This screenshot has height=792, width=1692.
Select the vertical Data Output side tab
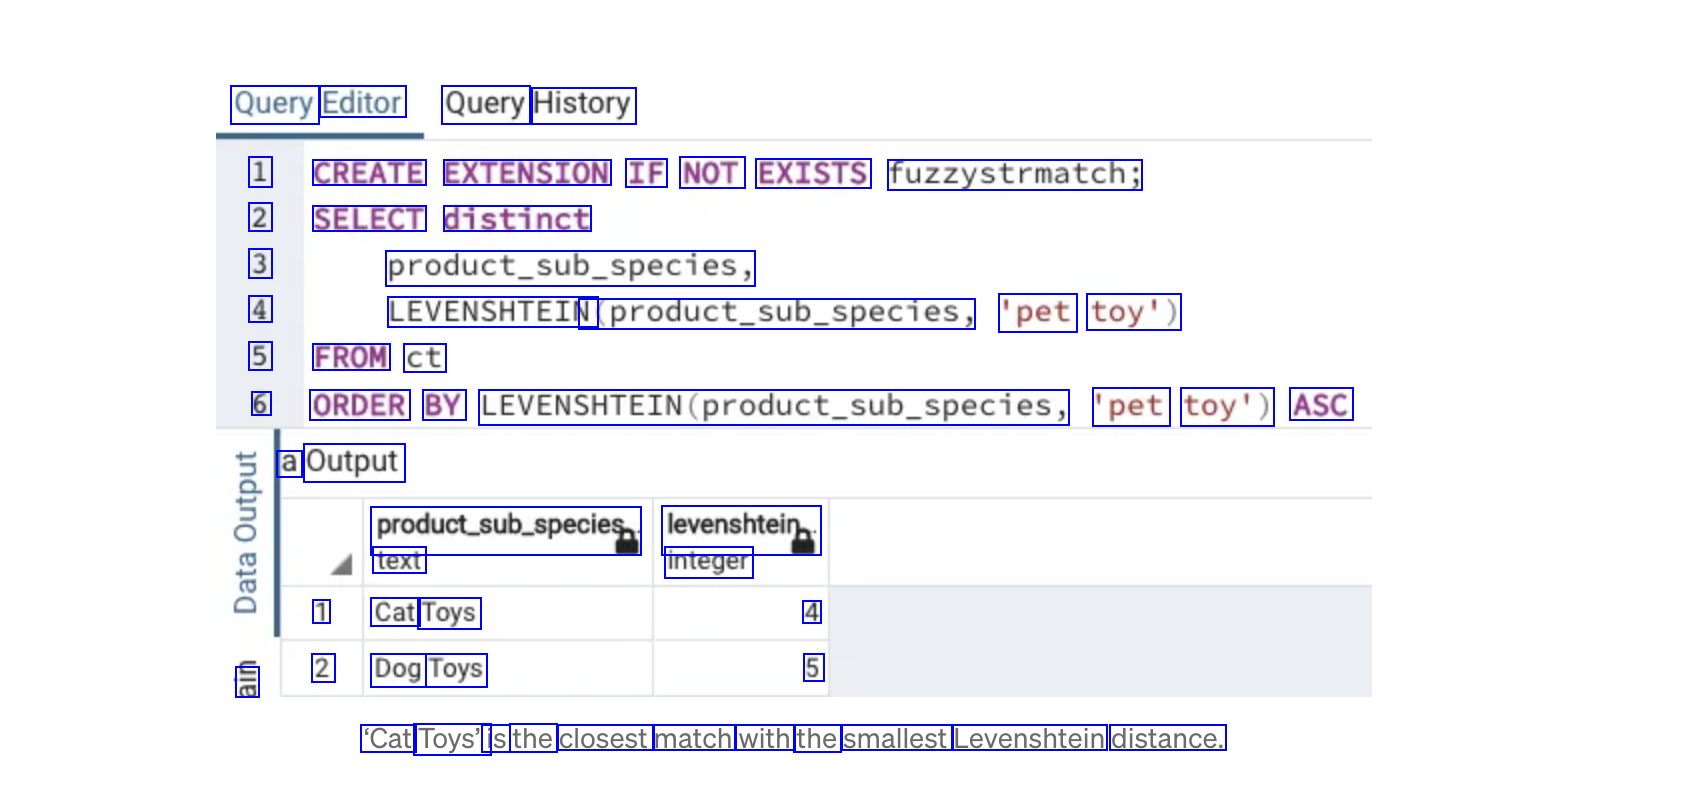[x=246, y=532]
